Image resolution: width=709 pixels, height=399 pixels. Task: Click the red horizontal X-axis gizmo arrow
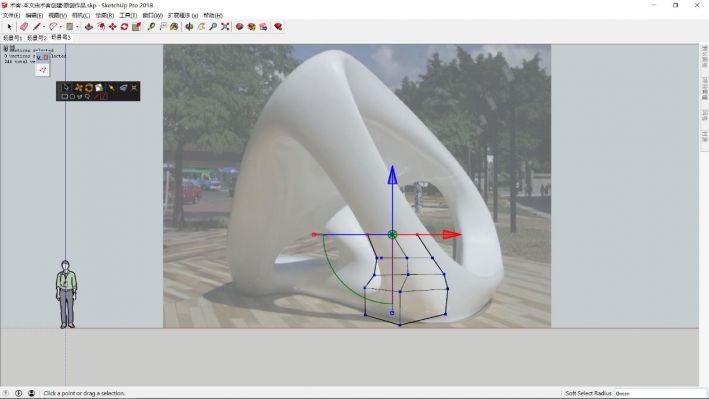(x=451, y=234)
